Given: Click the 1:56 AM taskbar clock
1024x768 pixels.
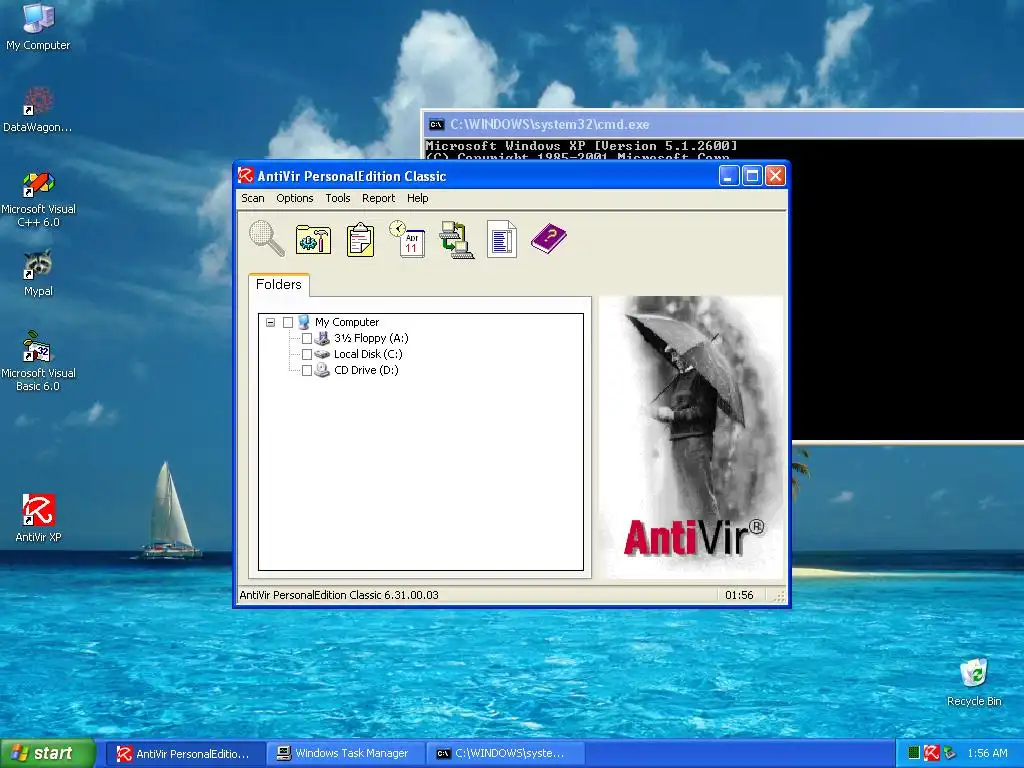Looking at the screenshot, I should pos(987,753).
